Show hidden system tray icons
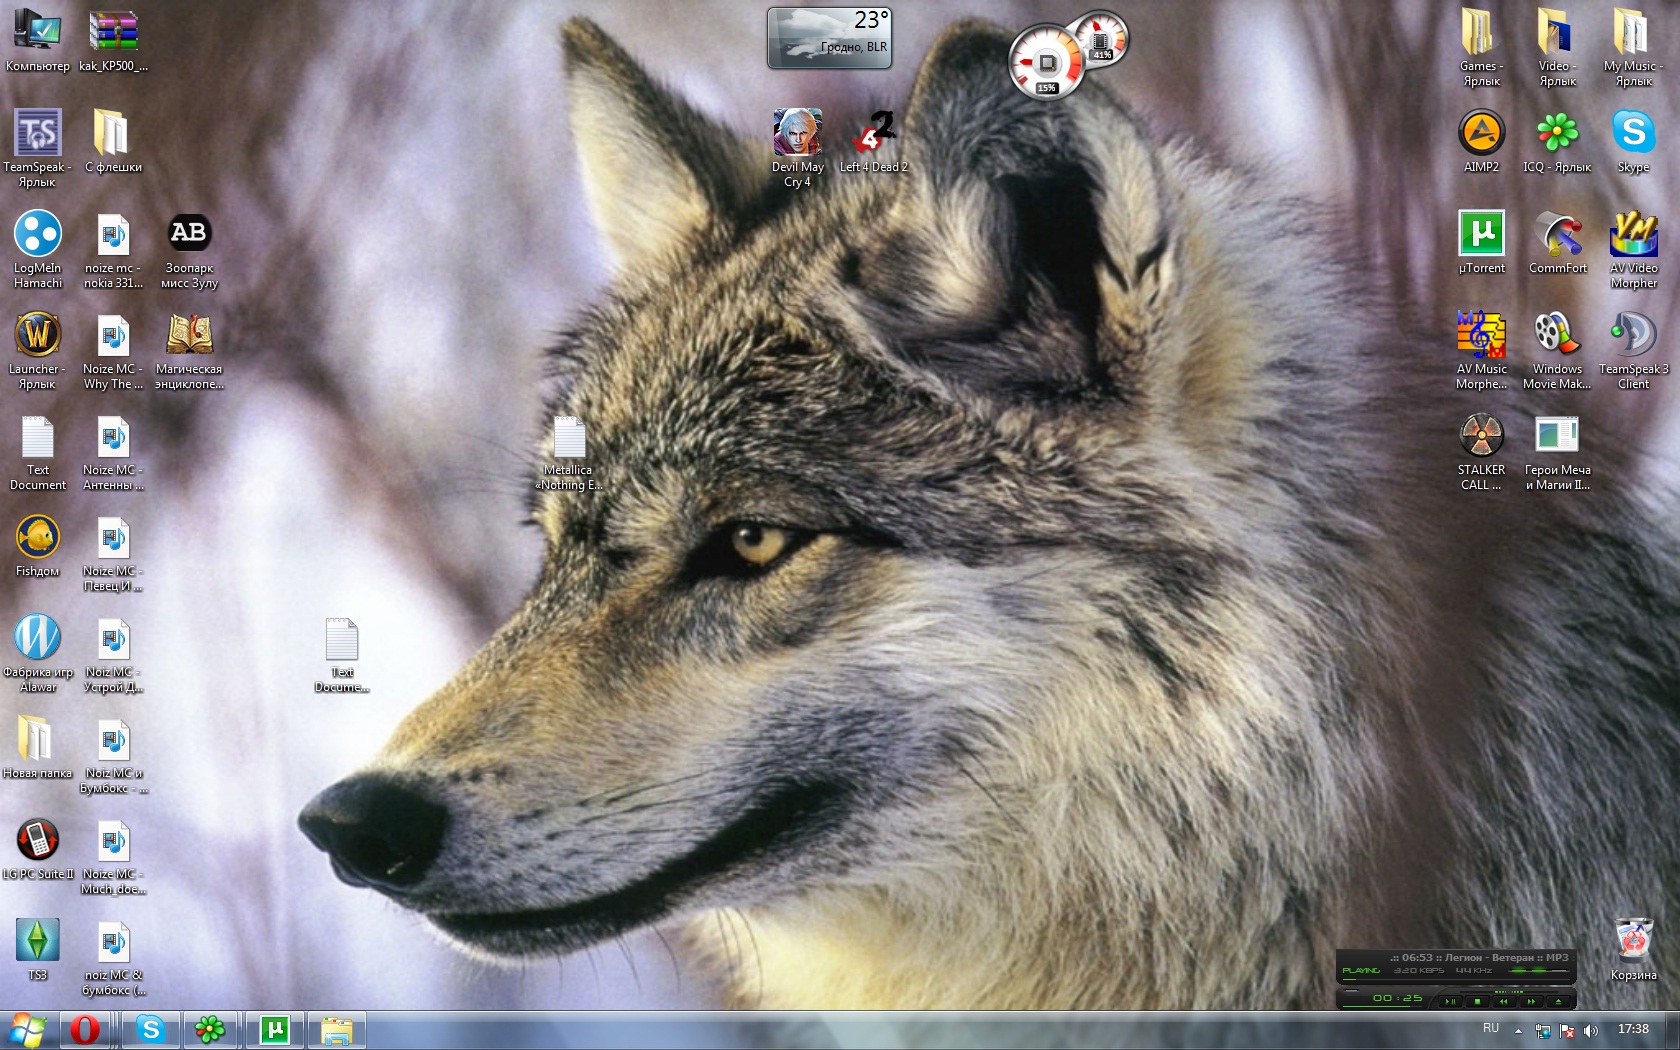This screenshot has height=1050, width=1680. (1518, 1030)
